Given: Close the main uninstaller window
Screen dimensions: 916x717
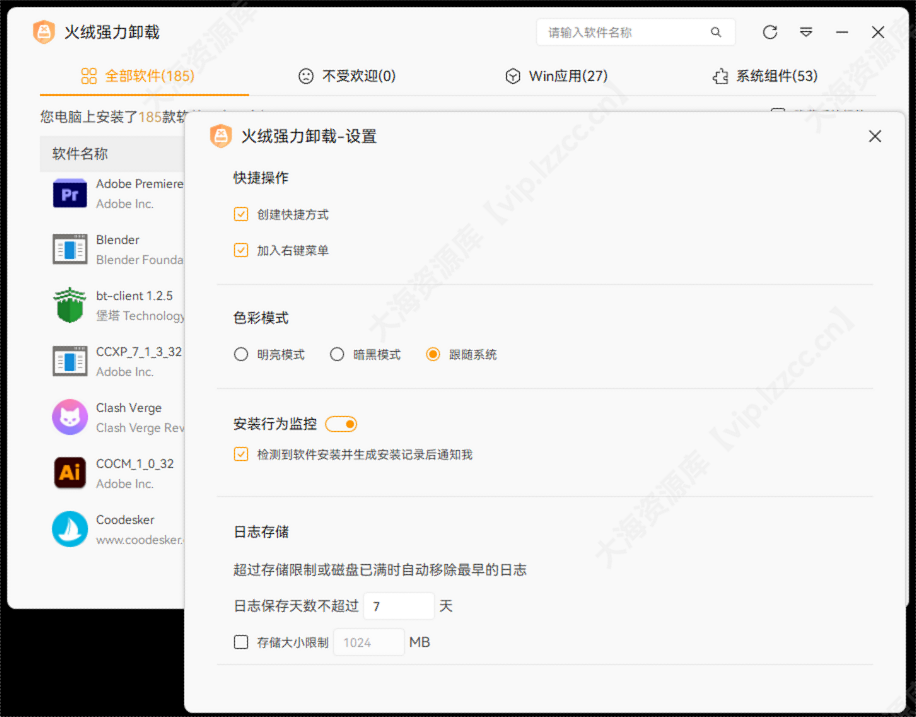Looking at the screenshot, I should click(877, 32).
